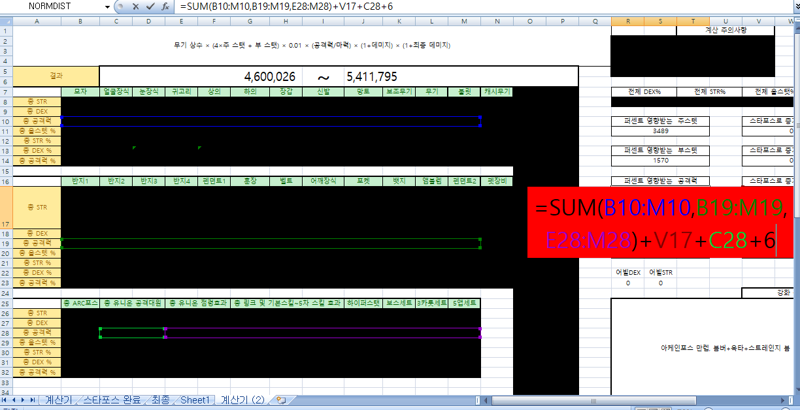Click the 캐시무기 header cell
This screenshot has height=410, width=800.
coord(496,92)
